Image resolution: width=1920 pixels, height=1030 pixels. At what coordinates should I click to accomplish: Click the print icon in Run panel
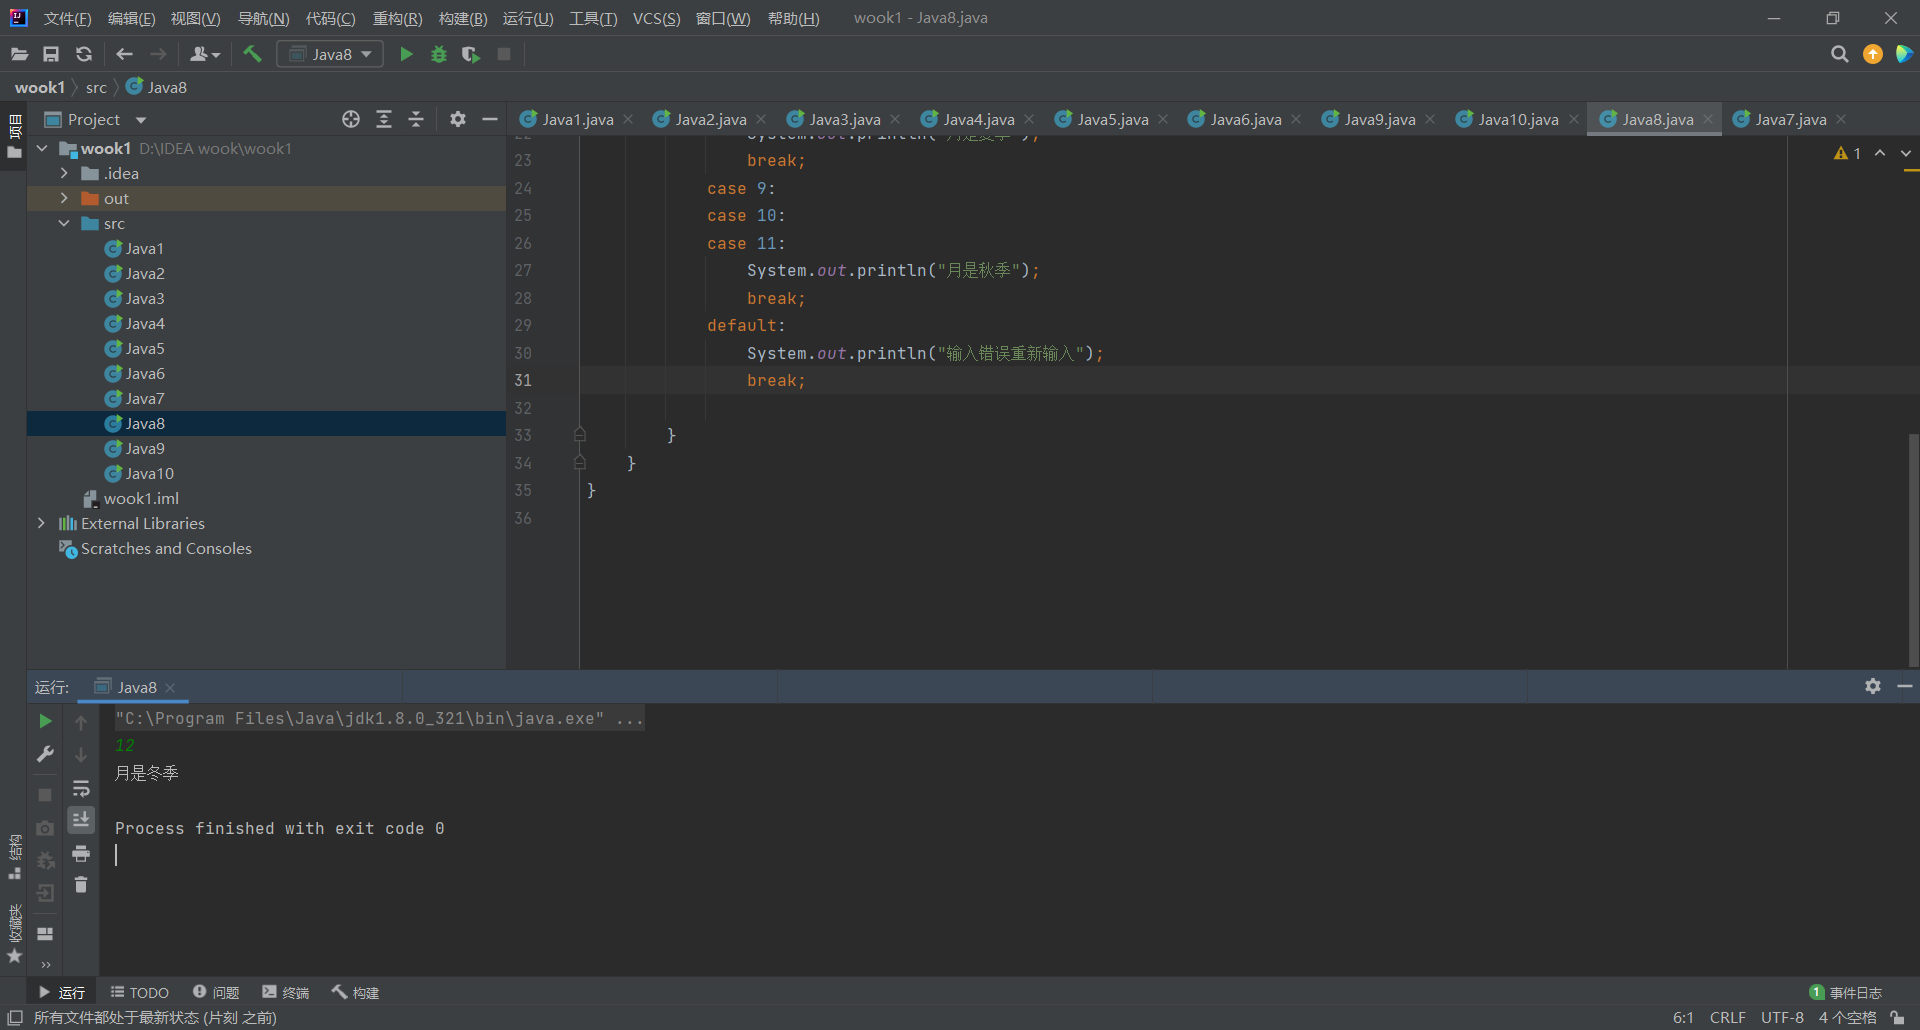81,853
